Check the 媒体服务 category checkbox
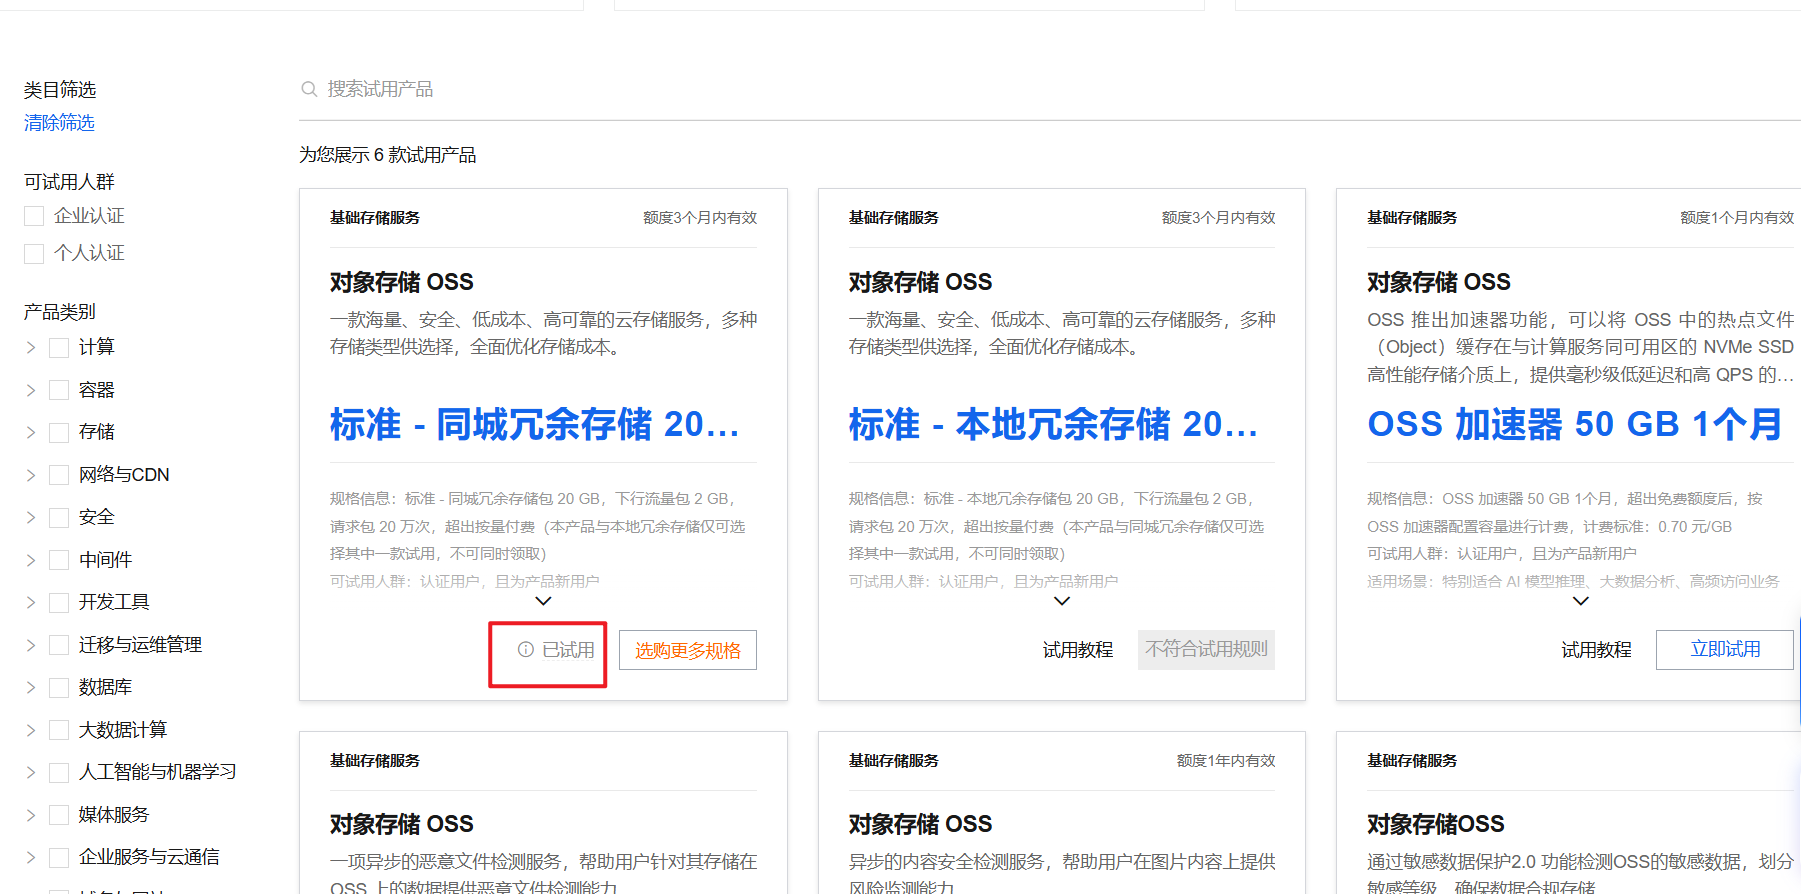The height and width of the screenshot is (894, 1801). tap(59, 815)
